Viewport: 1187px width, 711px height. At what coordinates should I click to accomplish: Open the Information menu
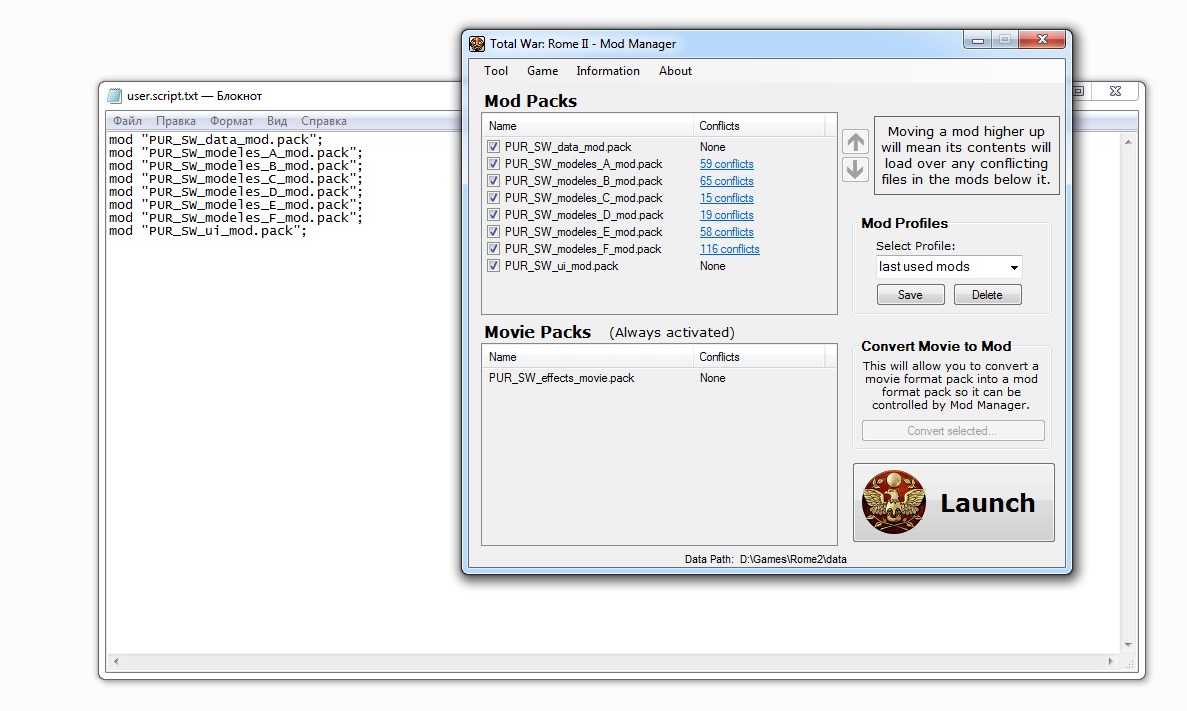(x=607, y=71)
